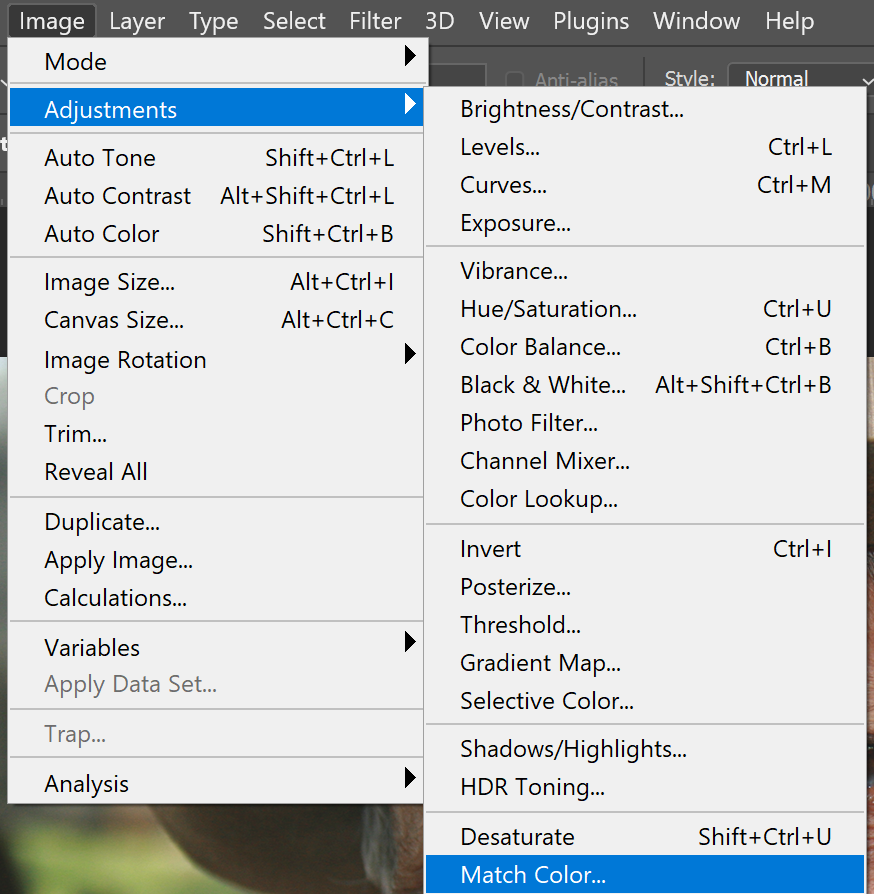
Task: Open the Filter menu
Action: coord(375,21)
